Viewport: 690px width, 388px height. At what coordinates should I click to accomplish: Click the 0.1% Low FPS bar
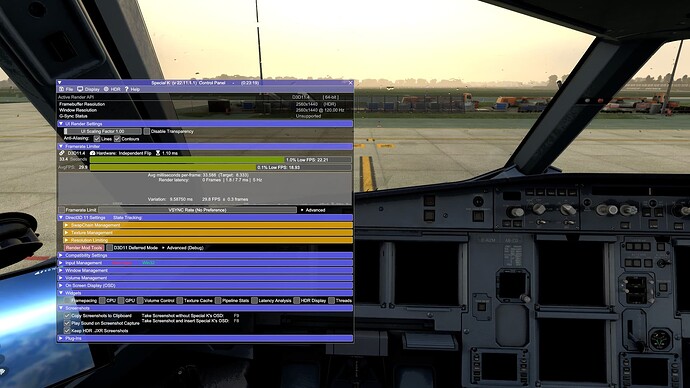coord(220,168)
